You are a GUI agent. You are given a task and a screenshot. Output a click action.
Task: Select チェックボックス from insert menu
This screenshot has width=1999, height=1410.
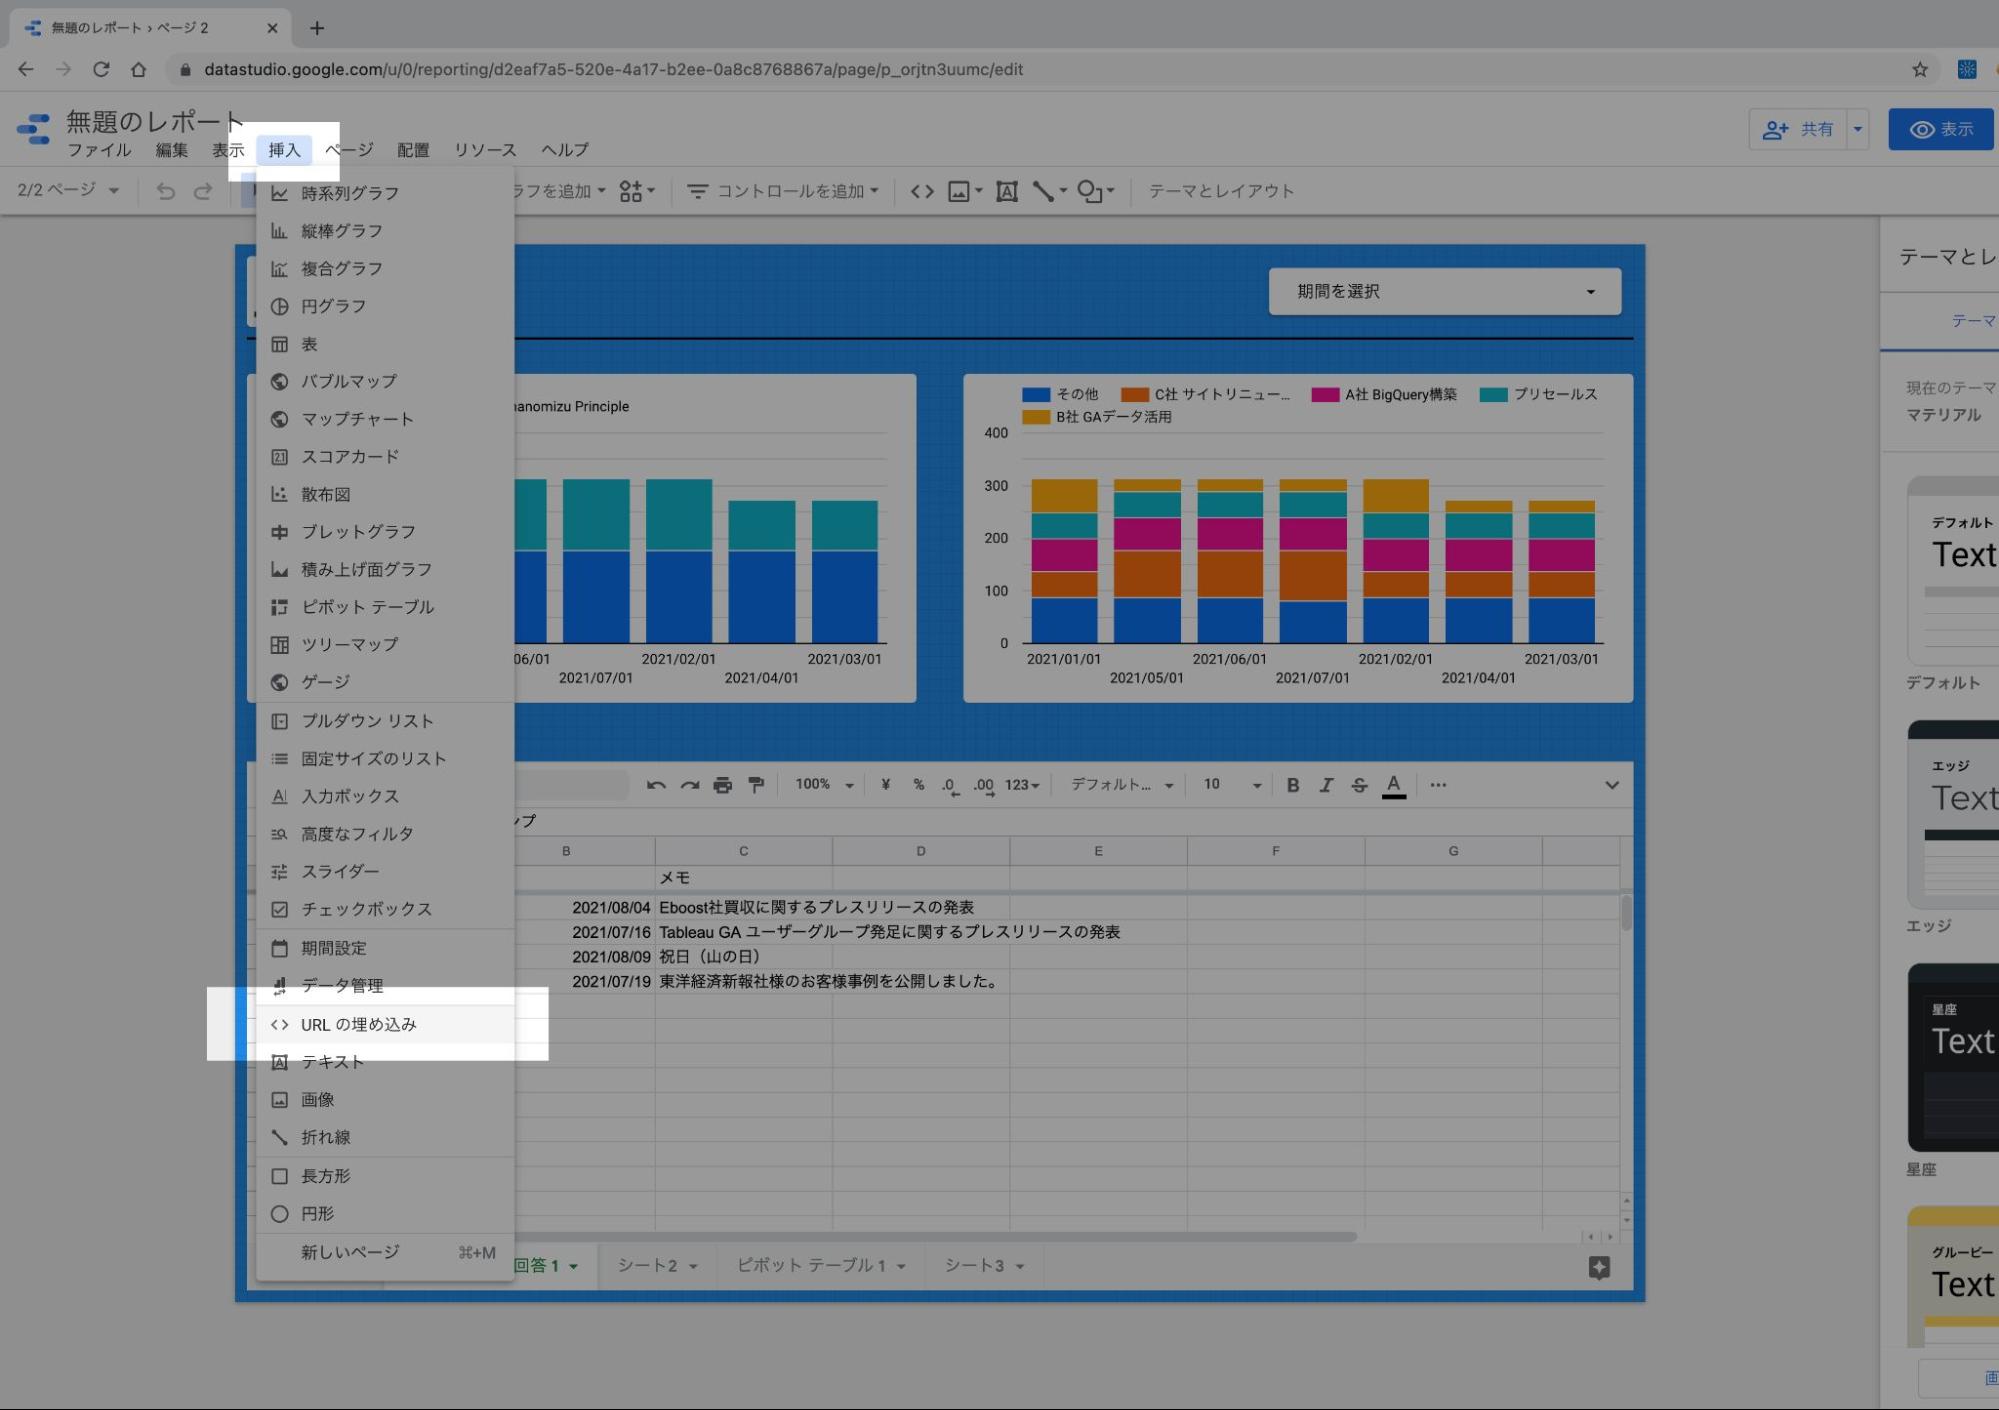click(x=366, y=909)
